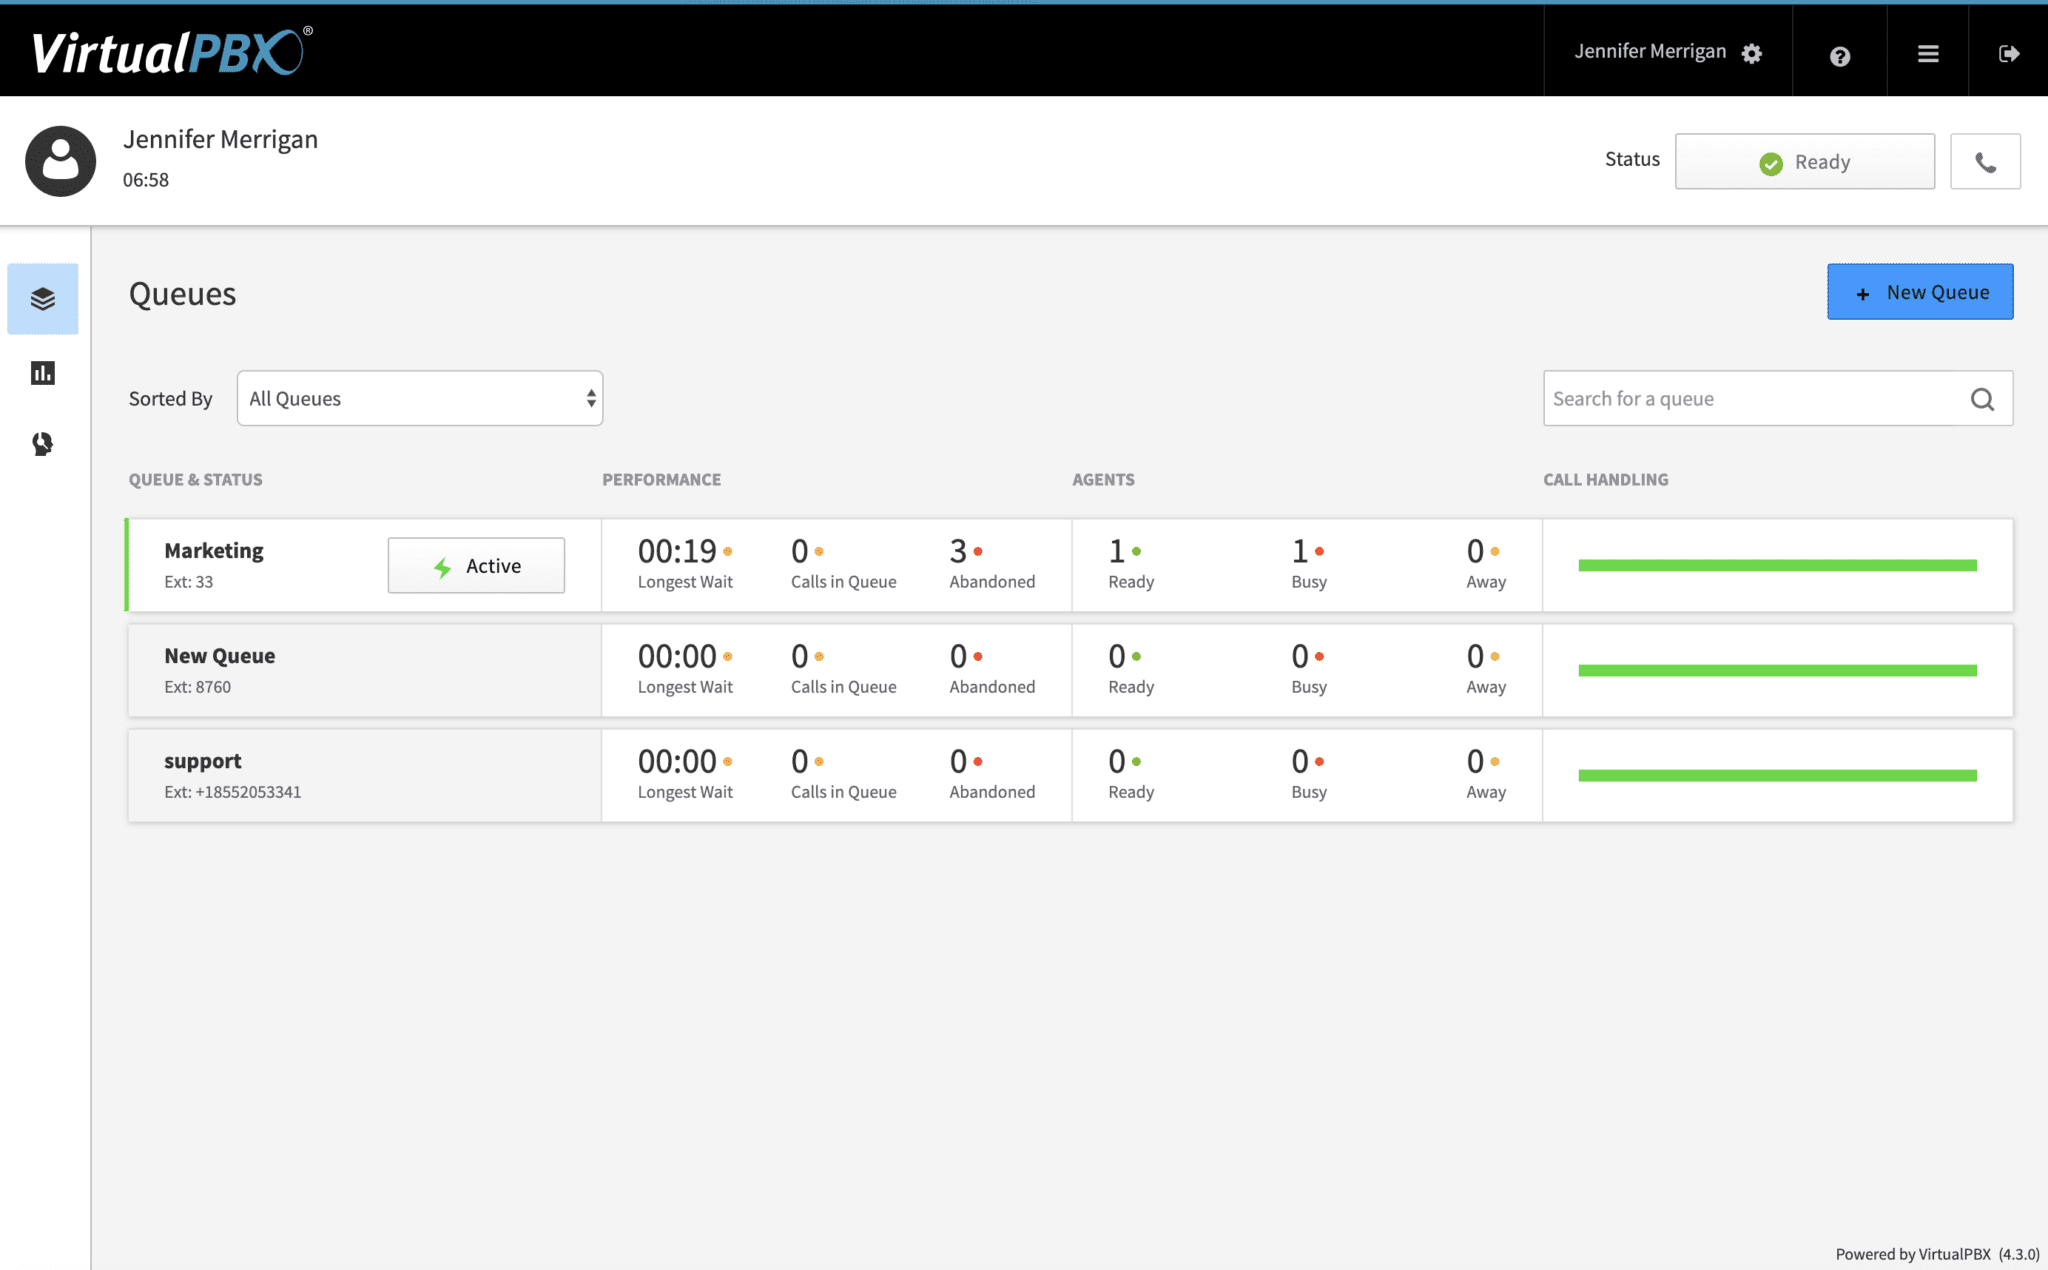The image size is (2048, 1270).
Task: Click New Queue Abandoned count
Action: [958, 657]
